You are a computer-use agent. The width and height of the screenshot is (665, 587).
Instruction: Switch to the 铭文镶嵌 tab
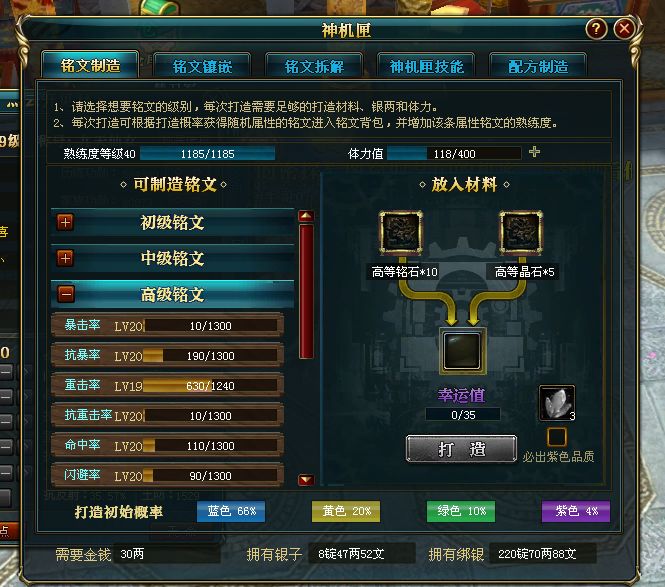(202, 66)
